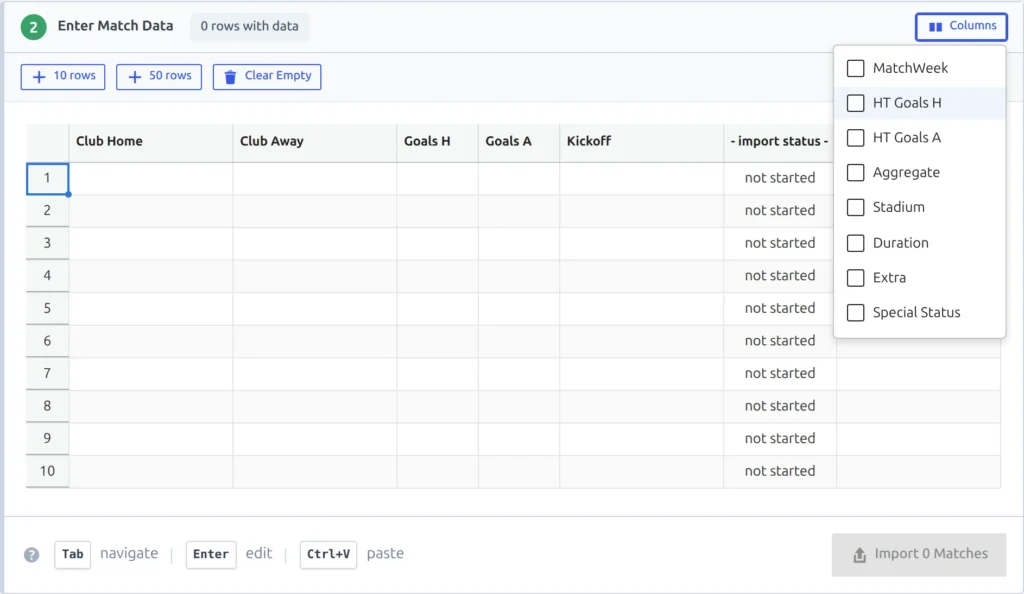Click the Kickoff cell in row 1
1024x594 pixels.
pos(642,178)
